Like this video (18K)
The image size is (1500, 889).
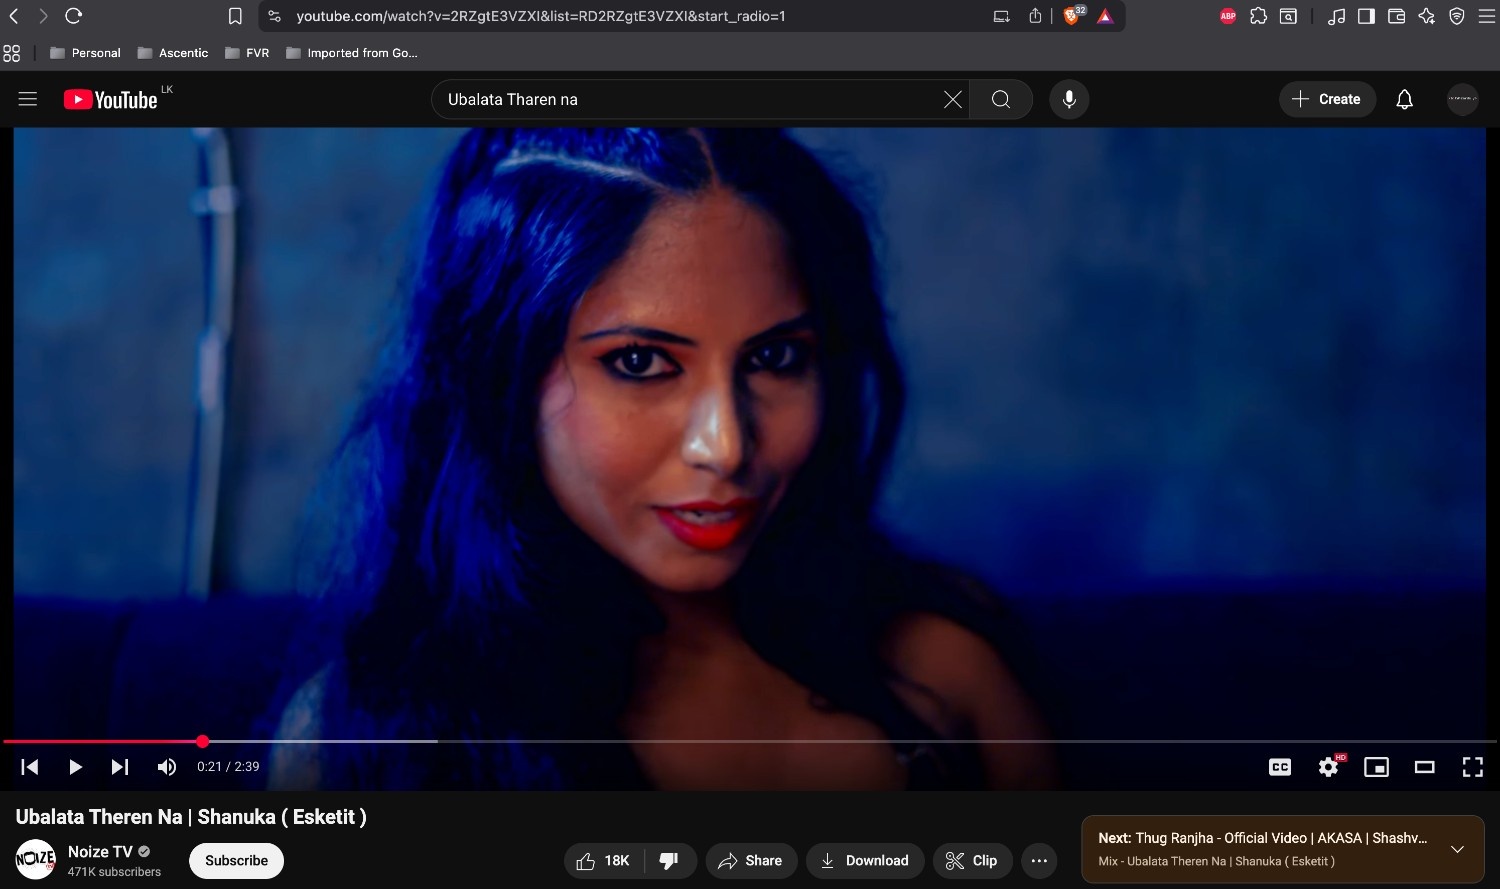pos(604,860)
